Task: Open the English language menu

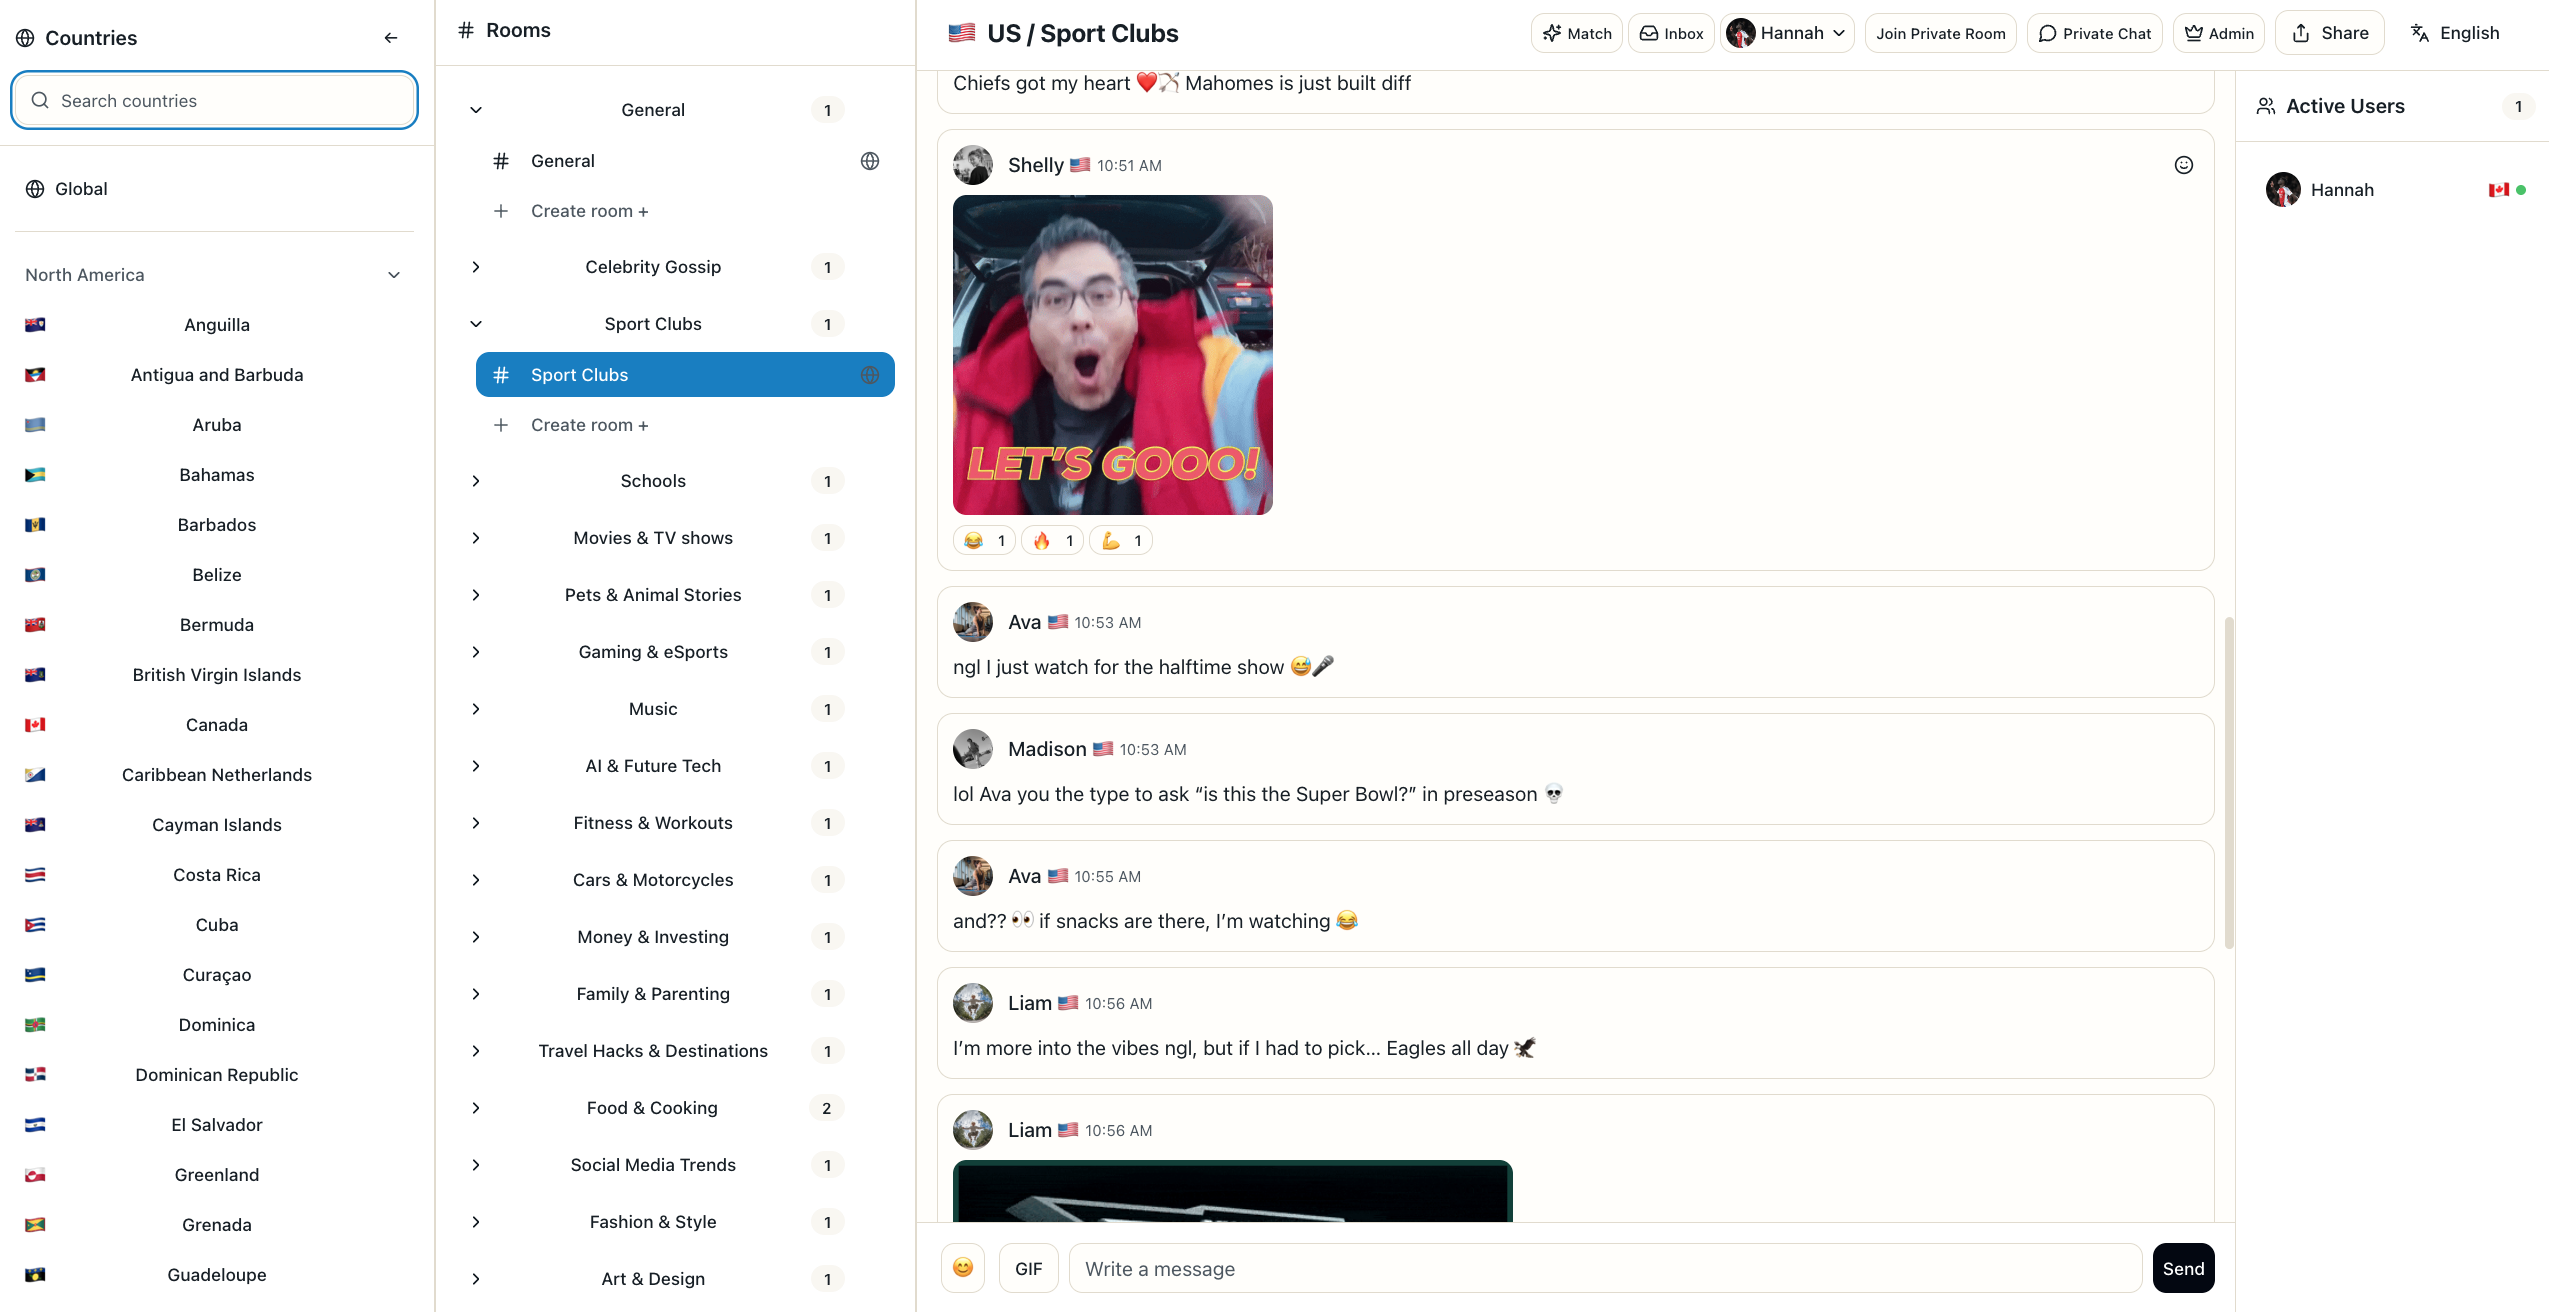Action: (2455, 32)
